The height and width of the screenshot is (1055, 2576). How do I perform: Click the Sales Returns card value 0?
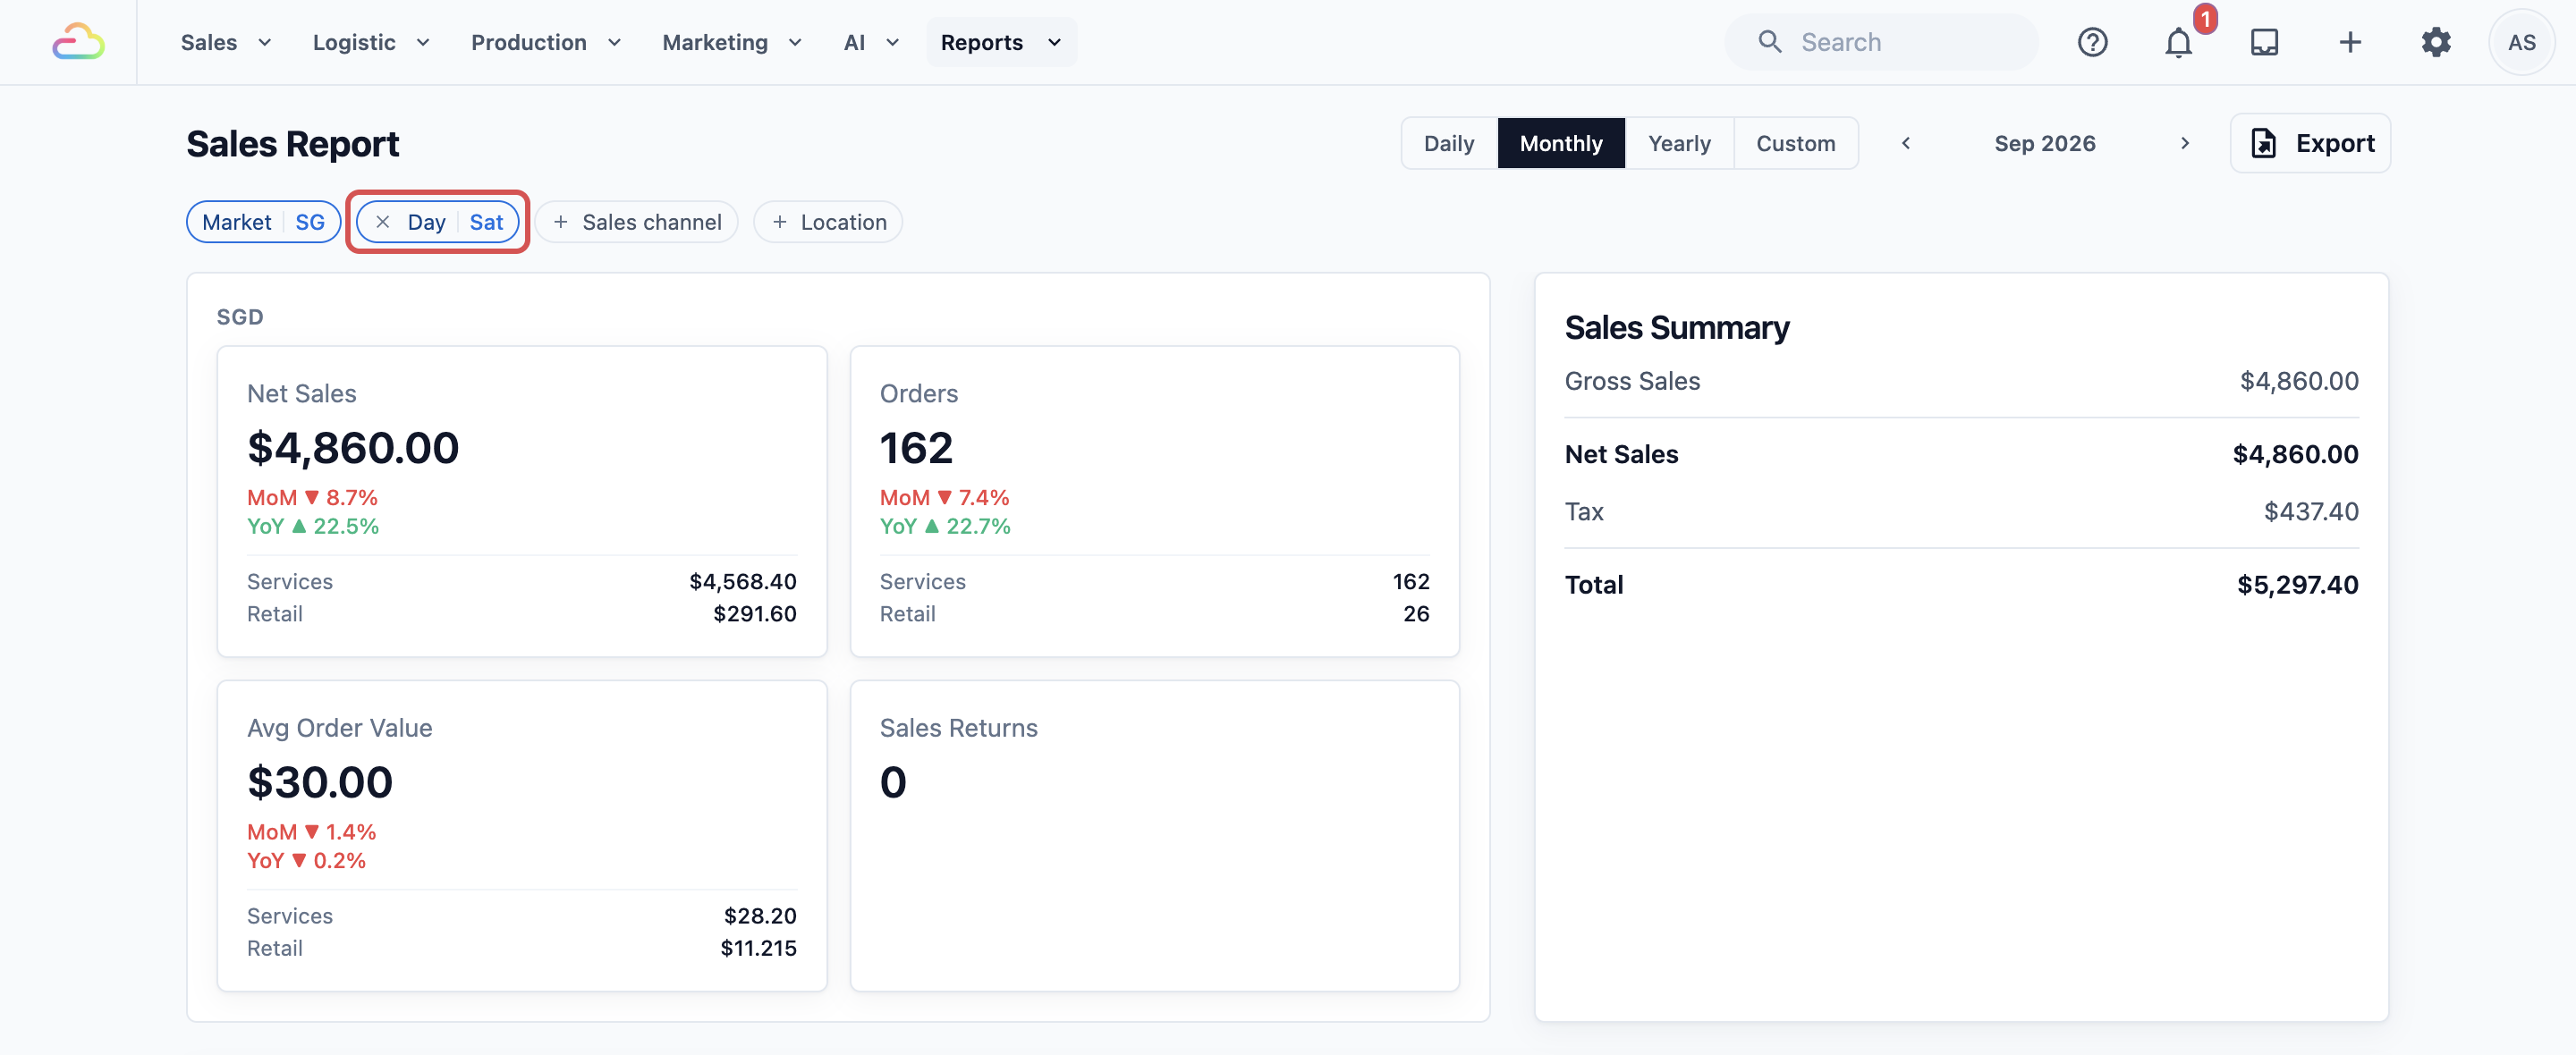(893, 781)
